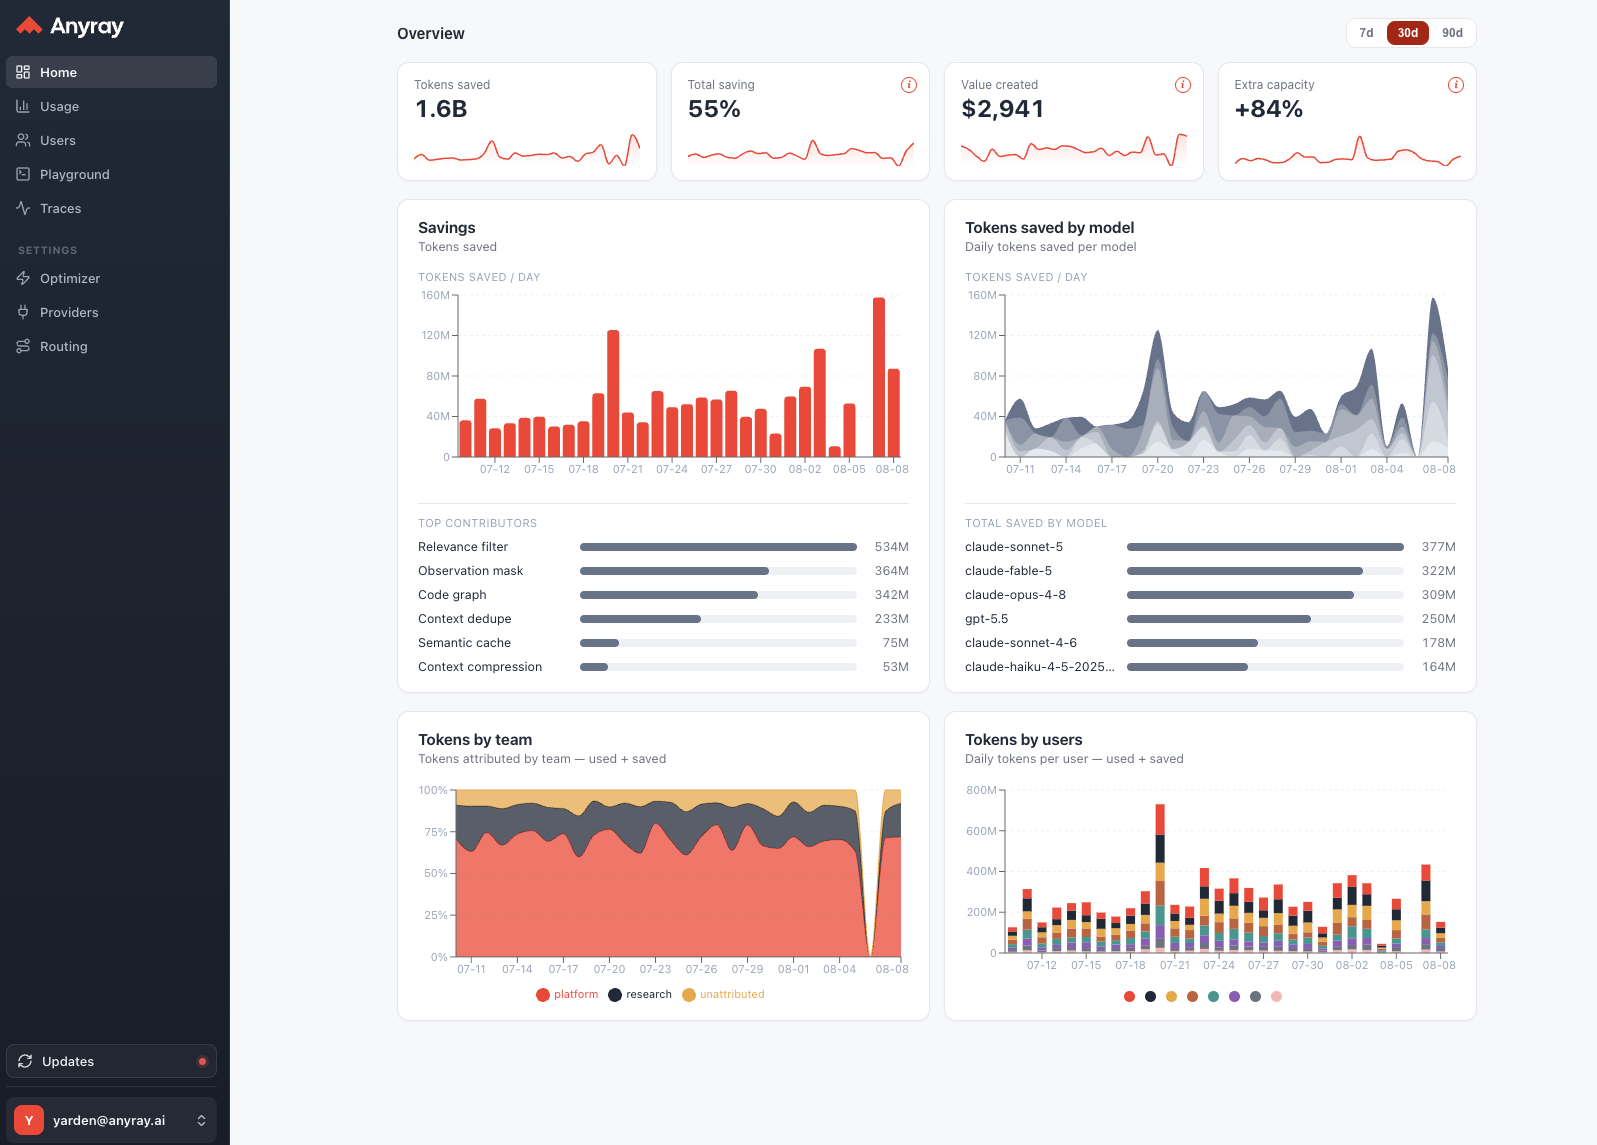Select the 7d time range
Image resolution: width=1597 pixels, height=1145 pixels.
click(x=1366, y=33)
